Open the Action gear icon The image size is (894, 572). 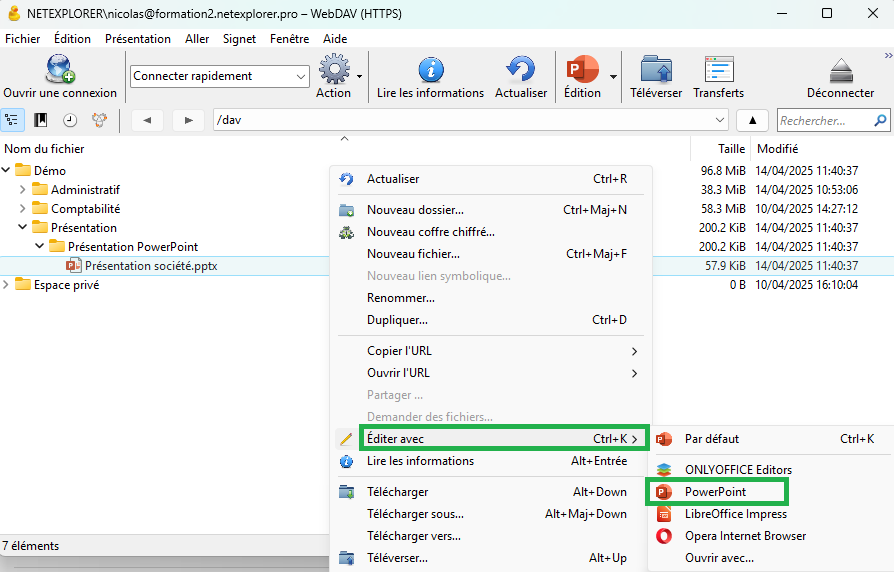333,70
